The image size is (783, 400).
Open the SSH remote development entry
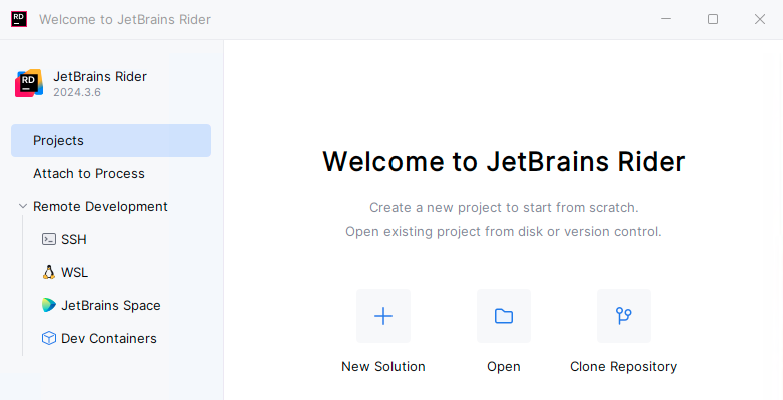[x=74, y=239]
